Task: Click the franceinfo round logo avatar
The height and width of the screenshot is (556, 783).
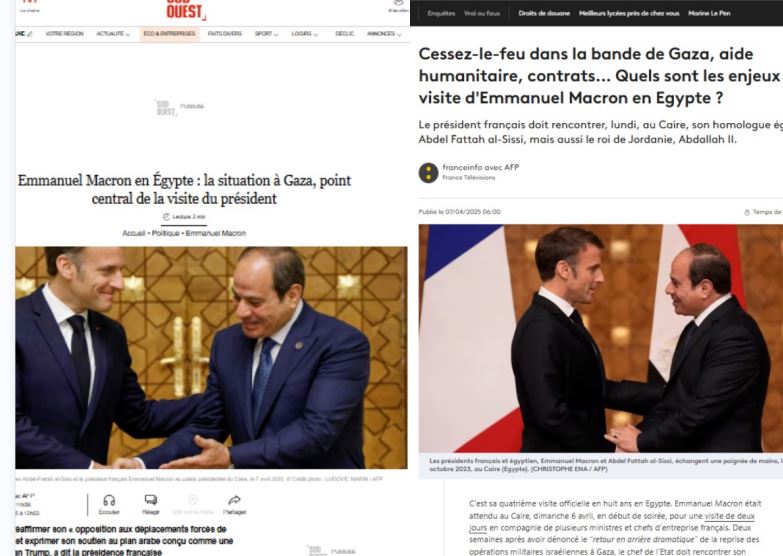Action: (x=428, y=173)
